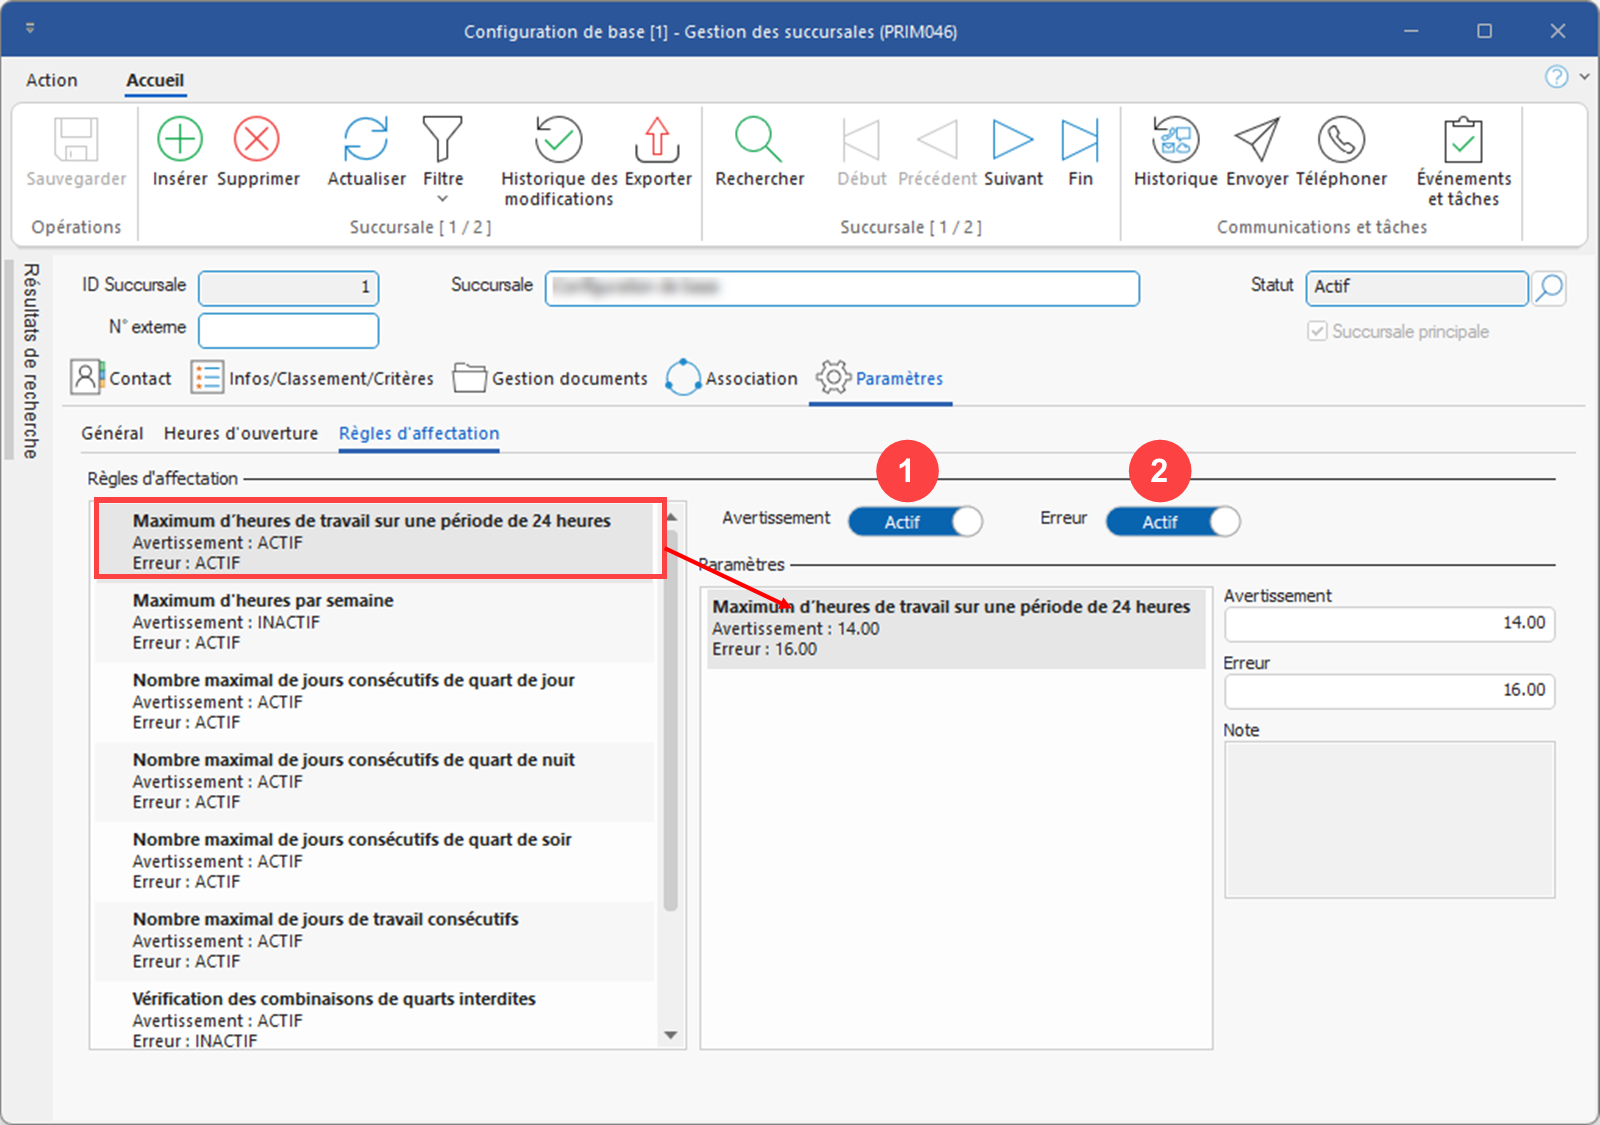Toggle the Avertissement Actif switch
Image resolution: width=1600 pixels, height=1125 pixels.
click(915, 522)
